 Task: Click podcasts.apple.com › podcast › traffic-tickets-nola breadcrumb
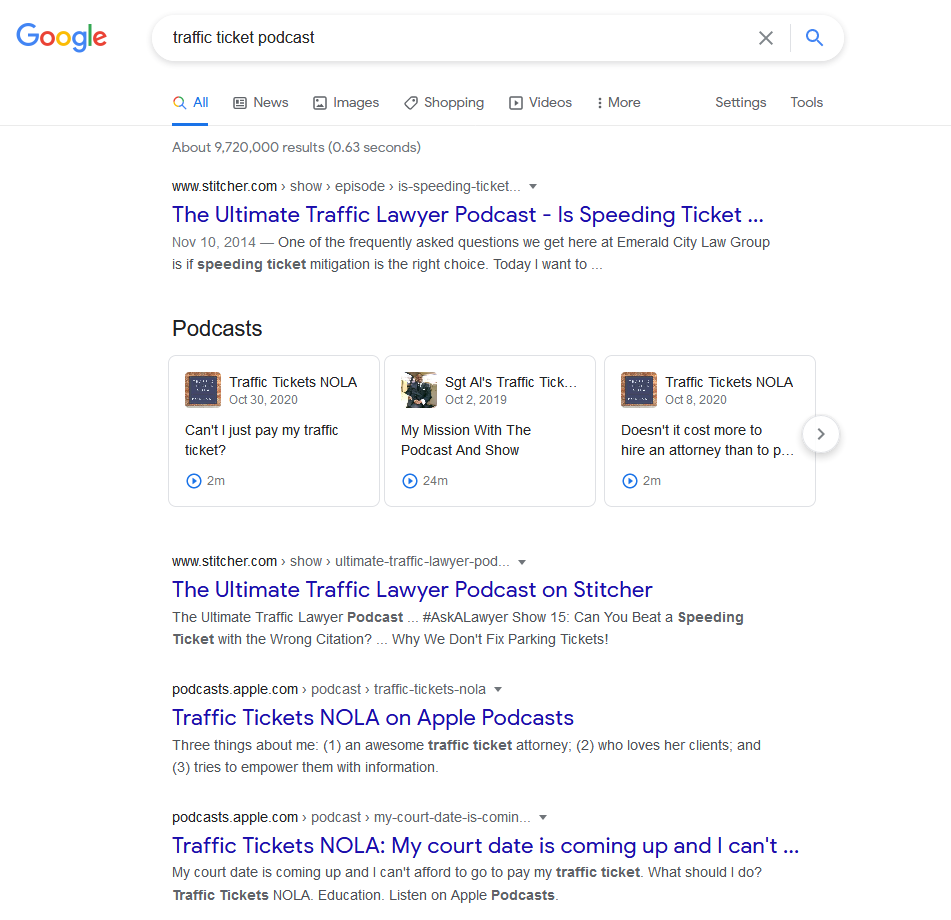tap(329, 690)
